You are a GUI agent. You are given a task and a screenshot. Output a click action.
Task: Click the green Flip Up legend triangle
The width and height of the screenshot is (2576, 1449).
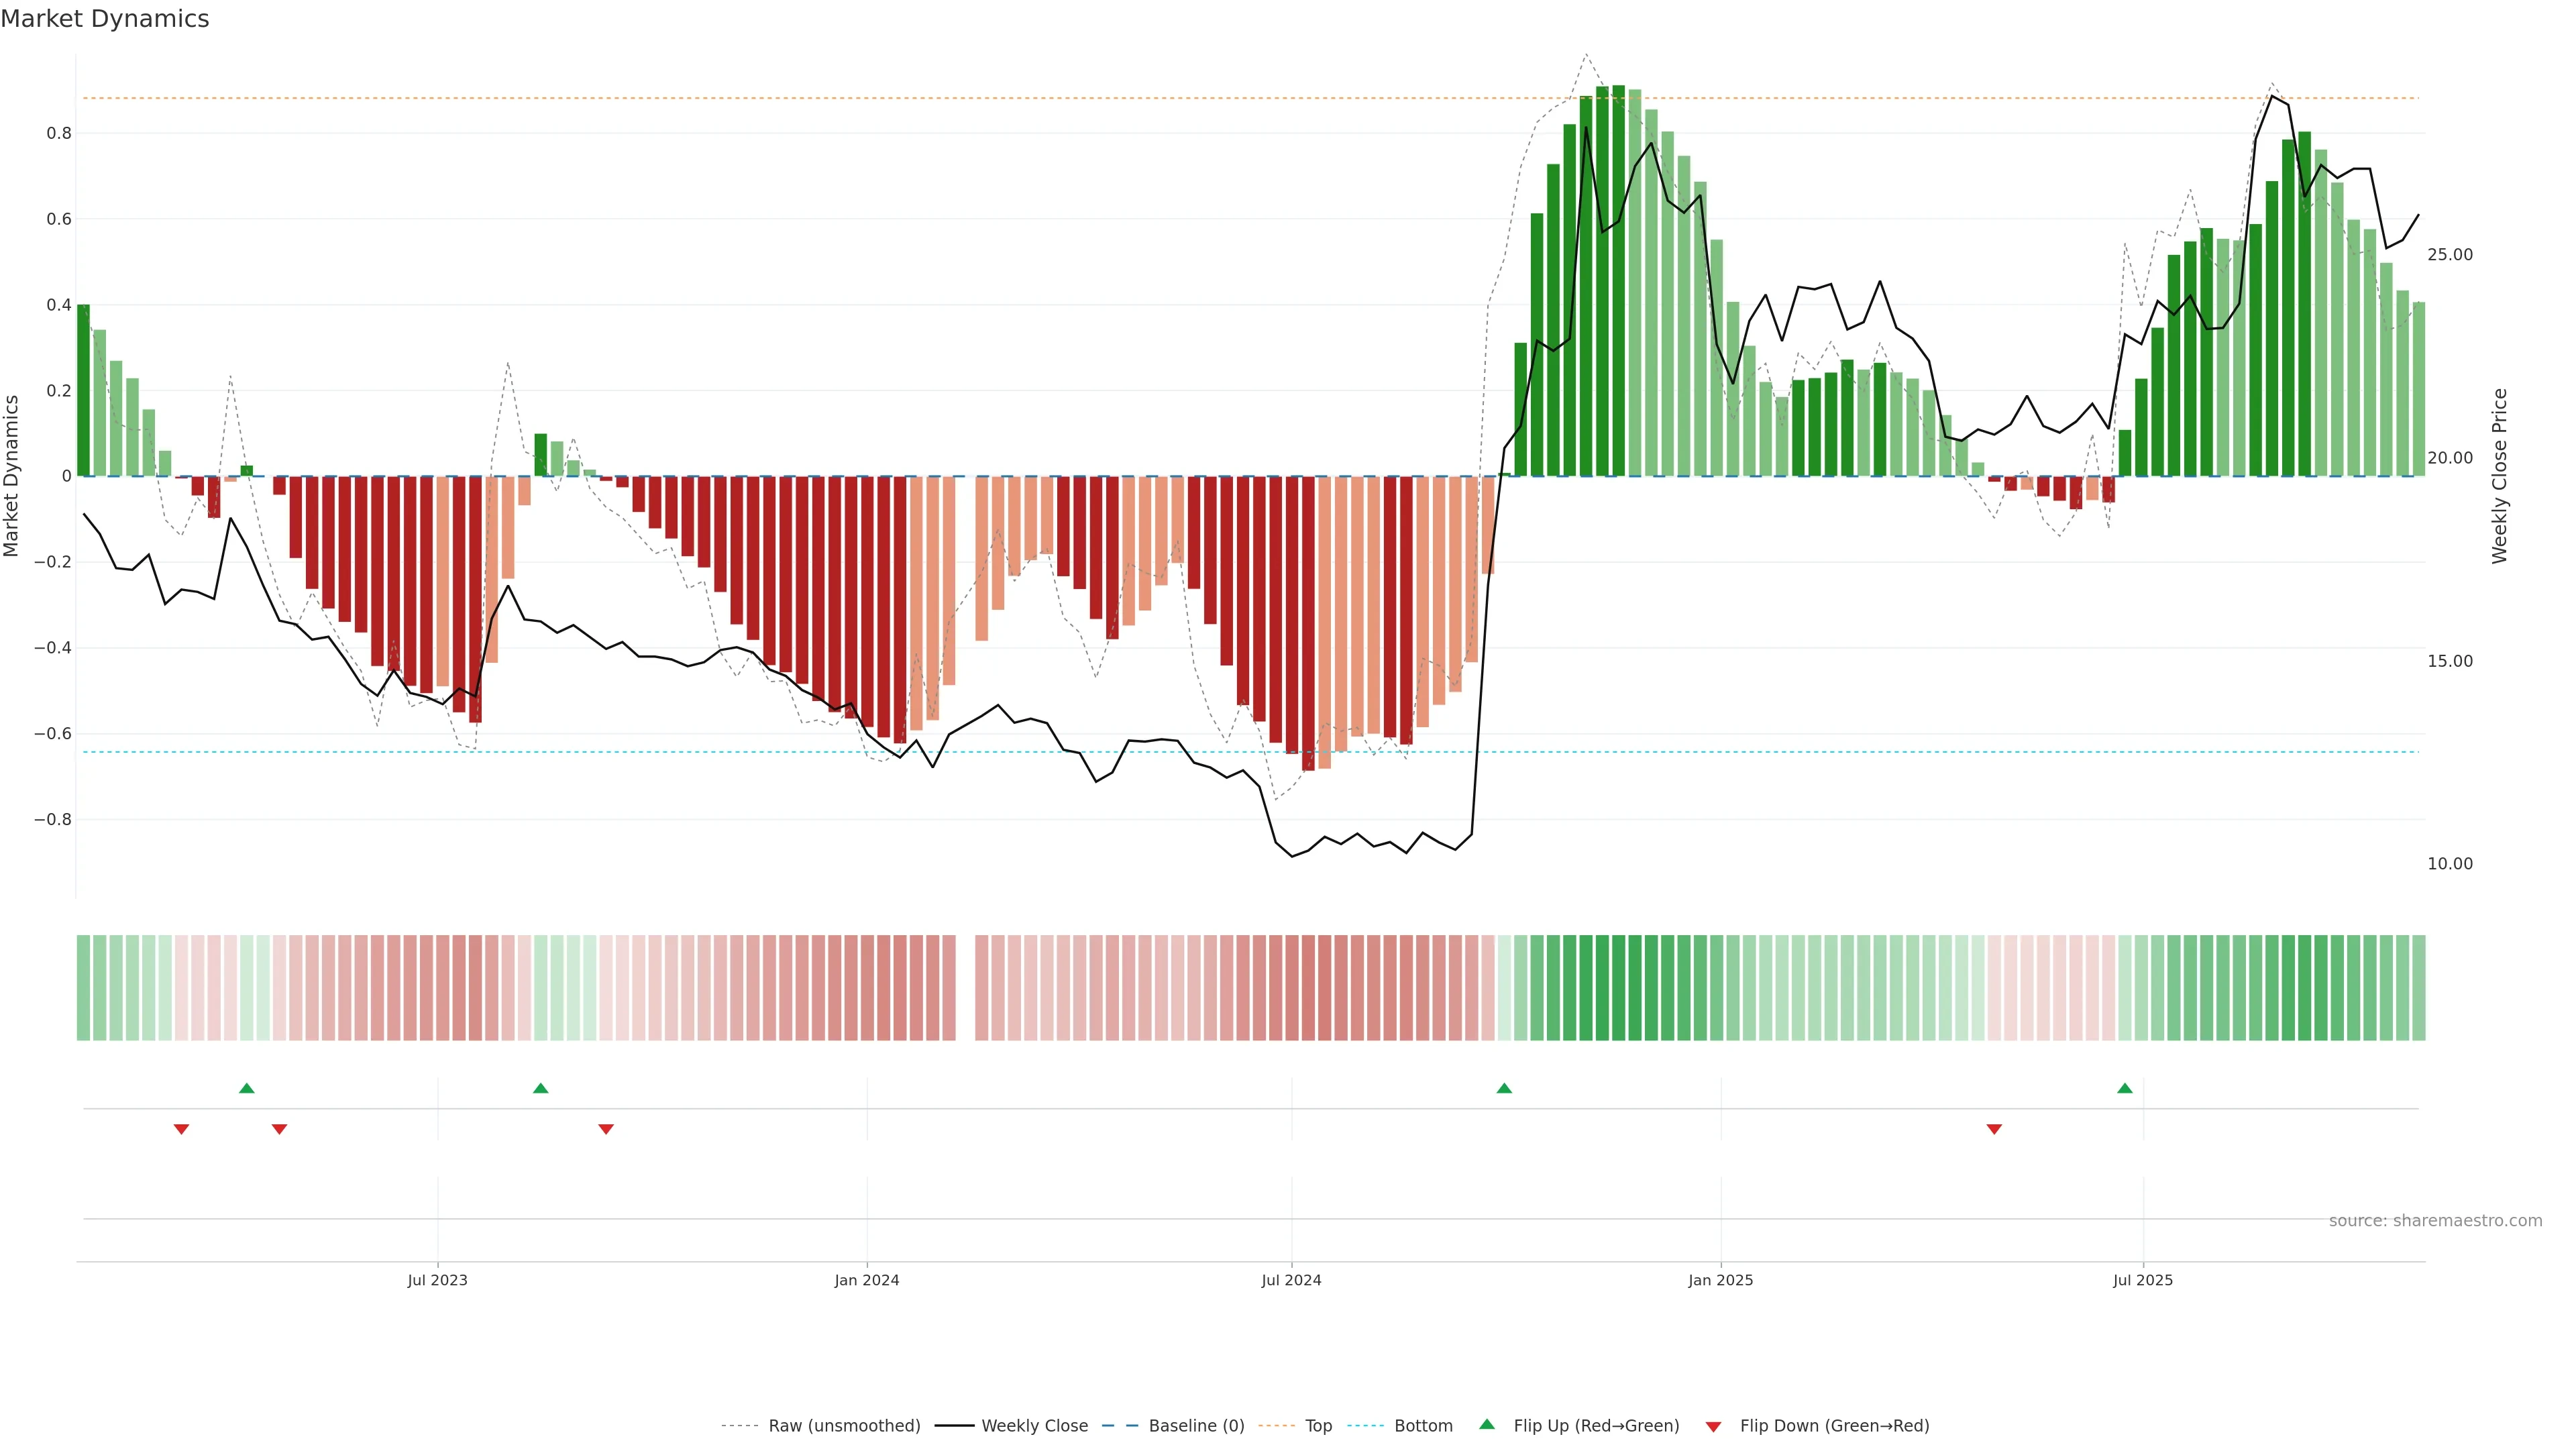point(1486,1424)
